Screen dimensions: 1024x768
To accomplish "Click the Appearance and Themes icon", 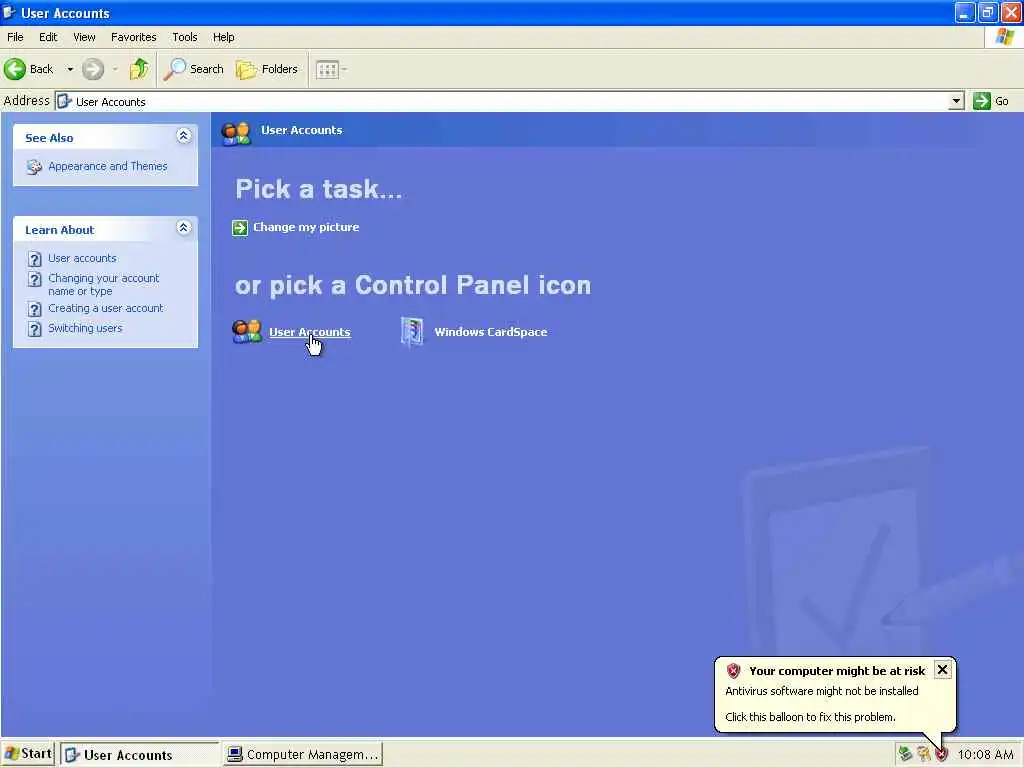I will (x=34, y=167).
